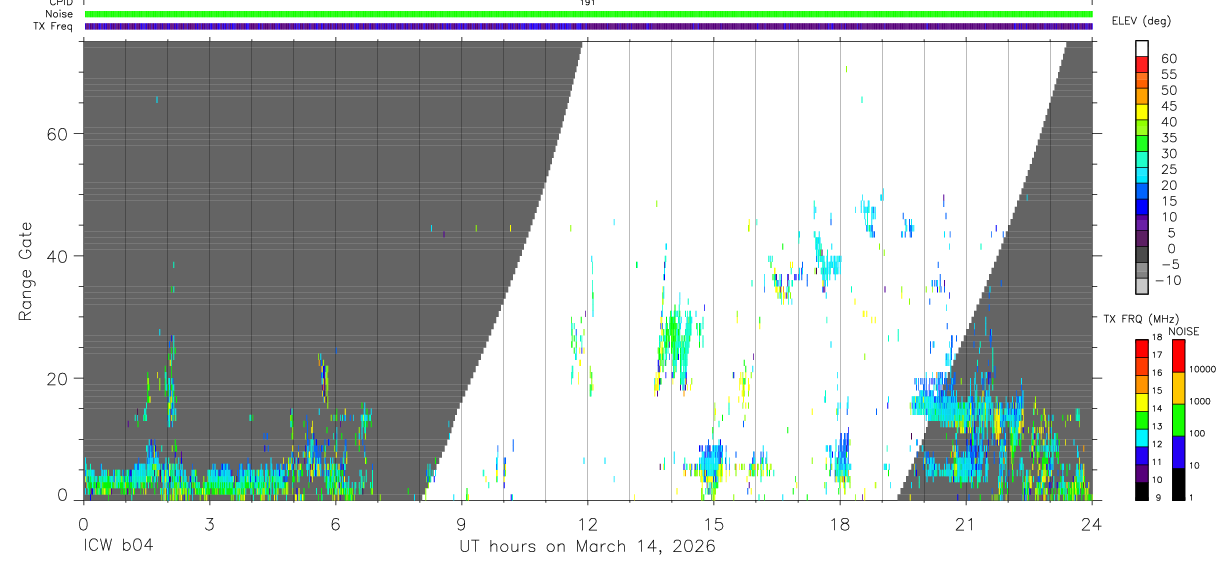Click the 'ICW b04' radar beam label
1228x567 pixels.
pos(119,547)
